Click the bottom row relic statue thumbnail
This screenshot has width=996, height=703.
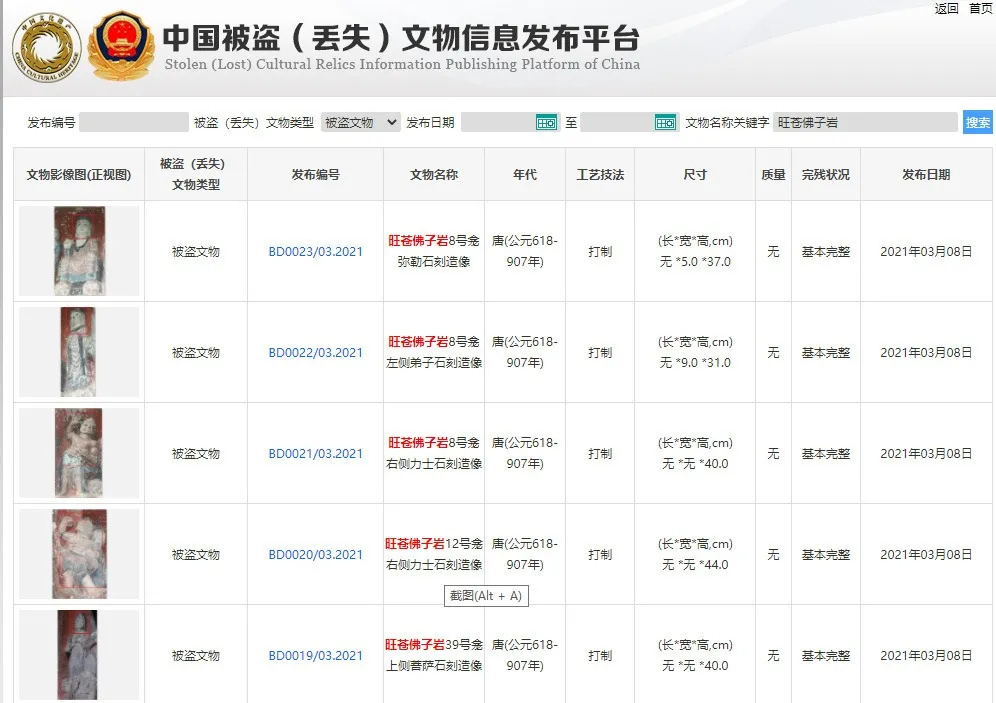[x=78, y=655]
